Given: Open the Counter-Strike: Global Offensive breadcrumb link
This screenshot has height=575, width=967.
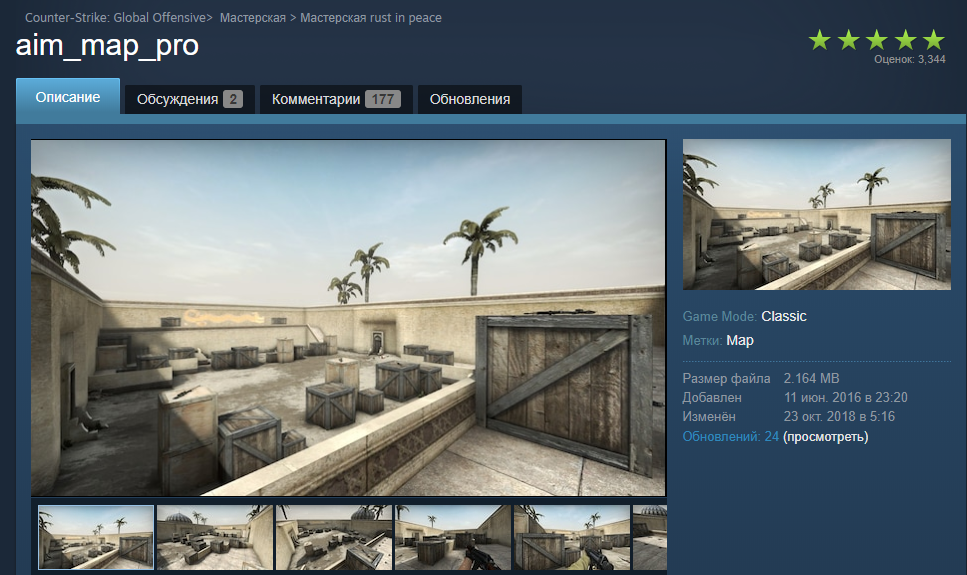Looking at the screenshot, I should pyautogui.click(x=115, y=18).
